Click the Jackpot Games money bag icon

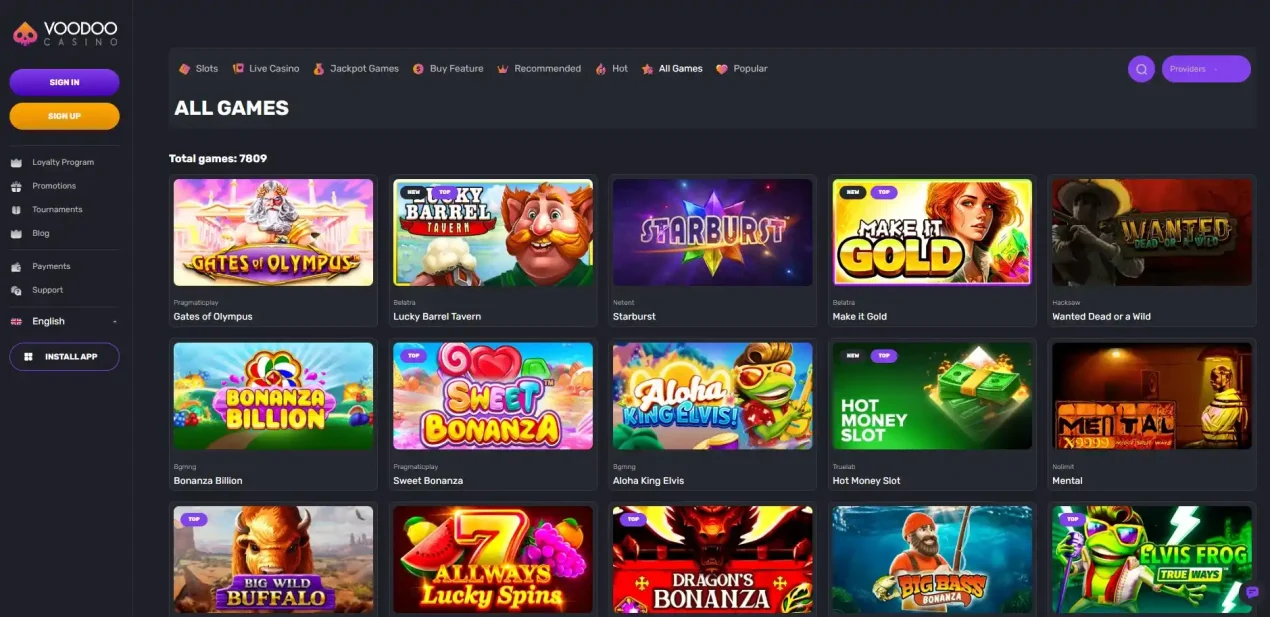pyautogui.click(x=319, y=69)
